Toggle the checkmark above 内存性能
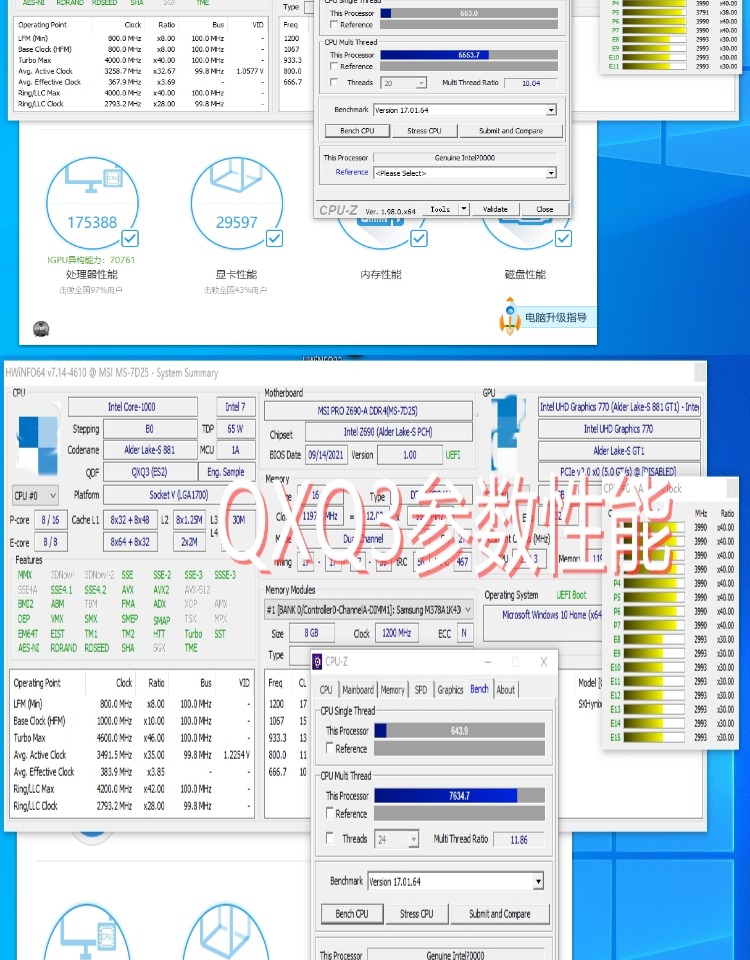The image size is (750, 960). [419, 238]
